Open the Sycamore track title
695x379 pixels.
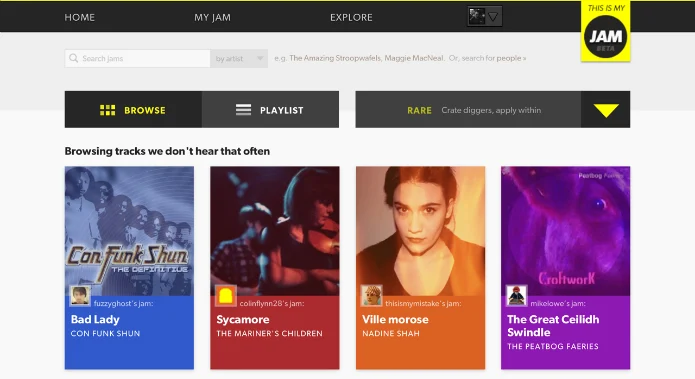point(243,319)
